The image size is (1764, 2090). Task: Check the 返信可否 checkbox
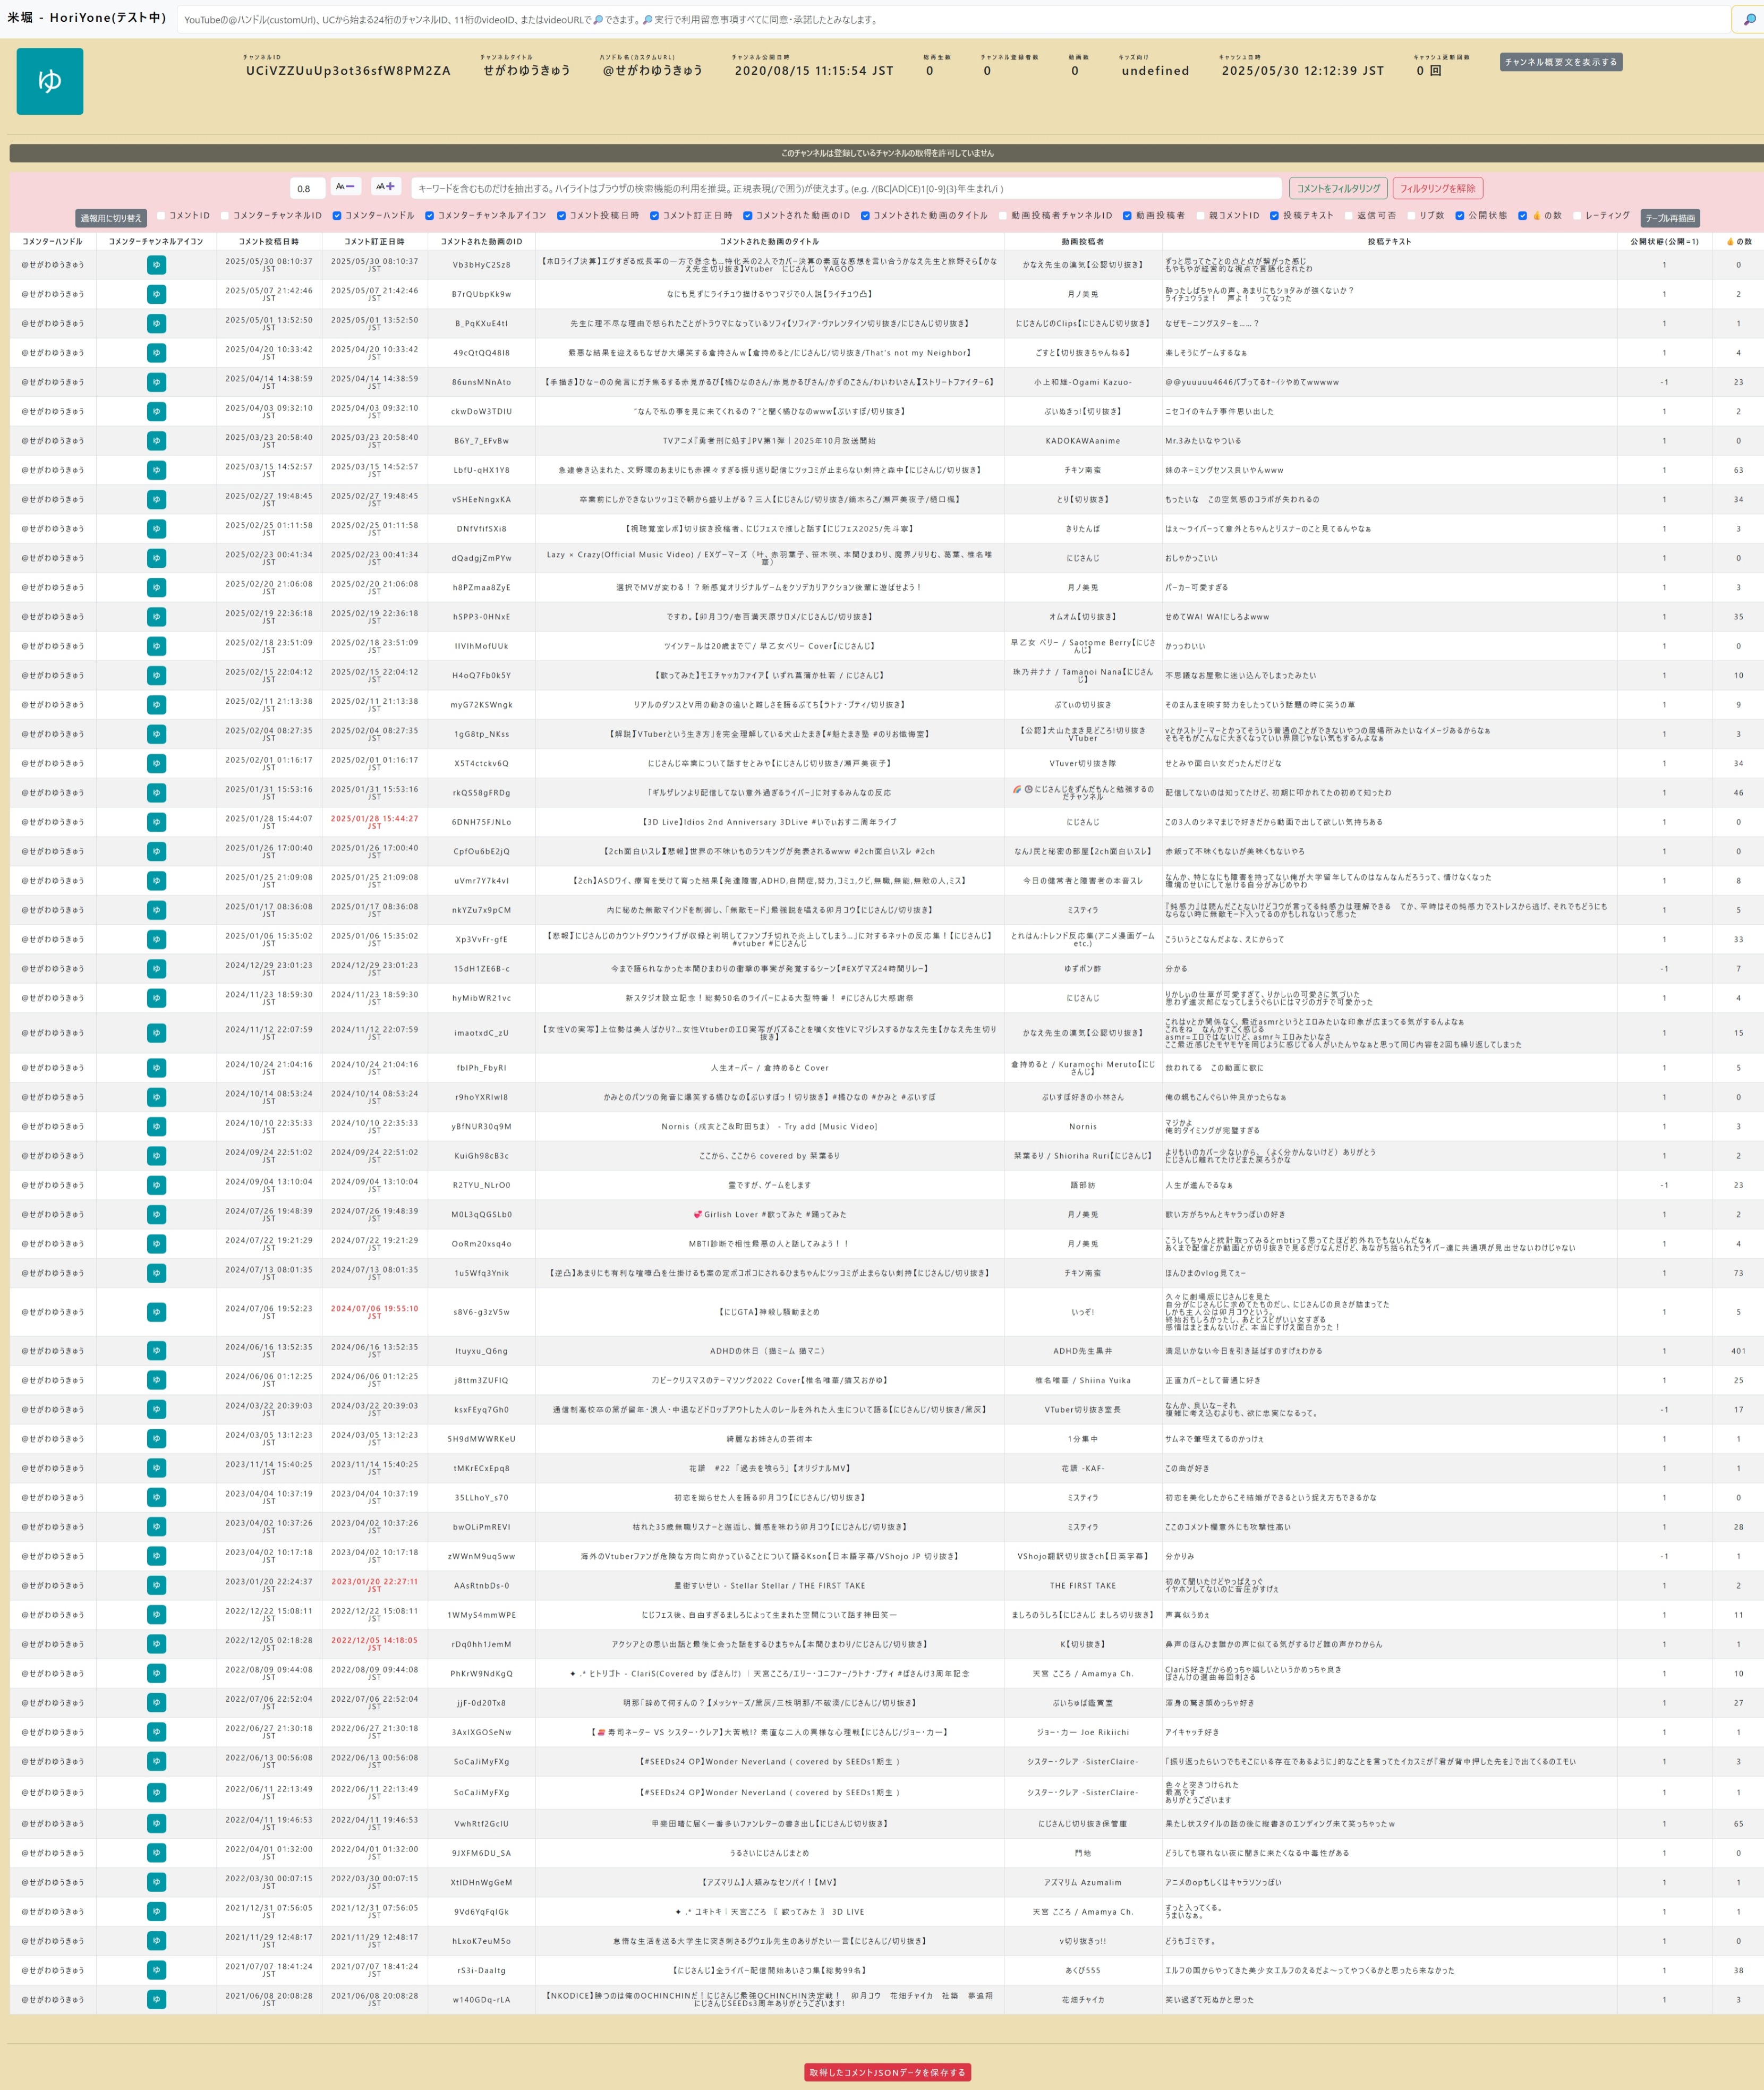[1348, 215]
